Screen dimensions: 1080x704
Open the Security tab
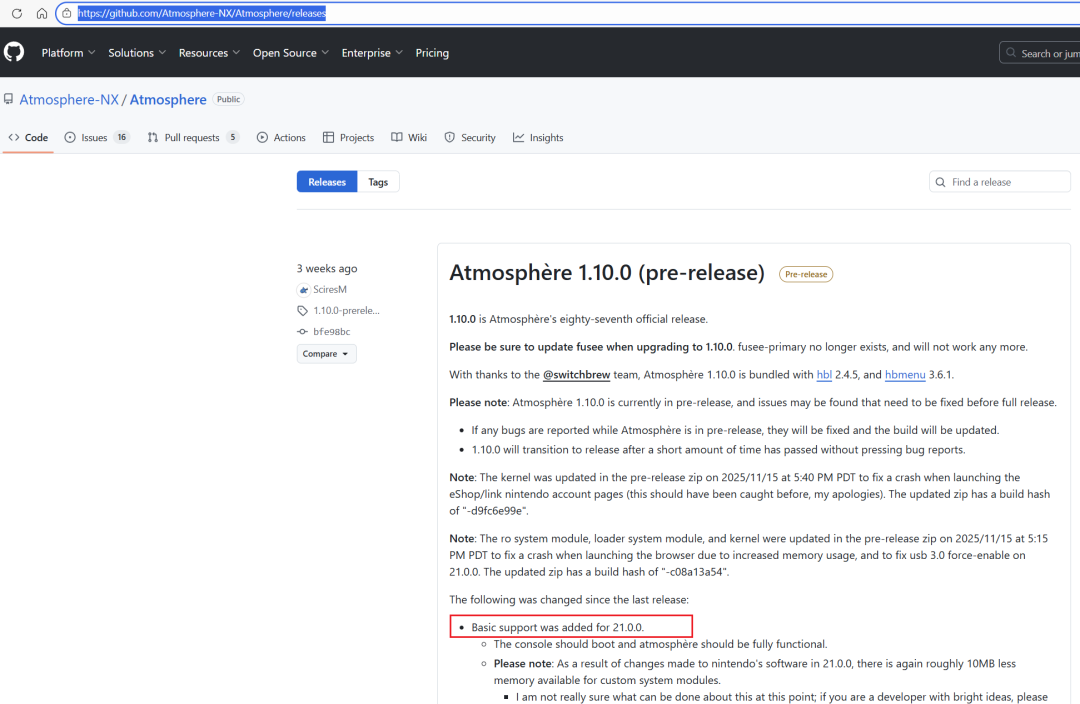470,137
